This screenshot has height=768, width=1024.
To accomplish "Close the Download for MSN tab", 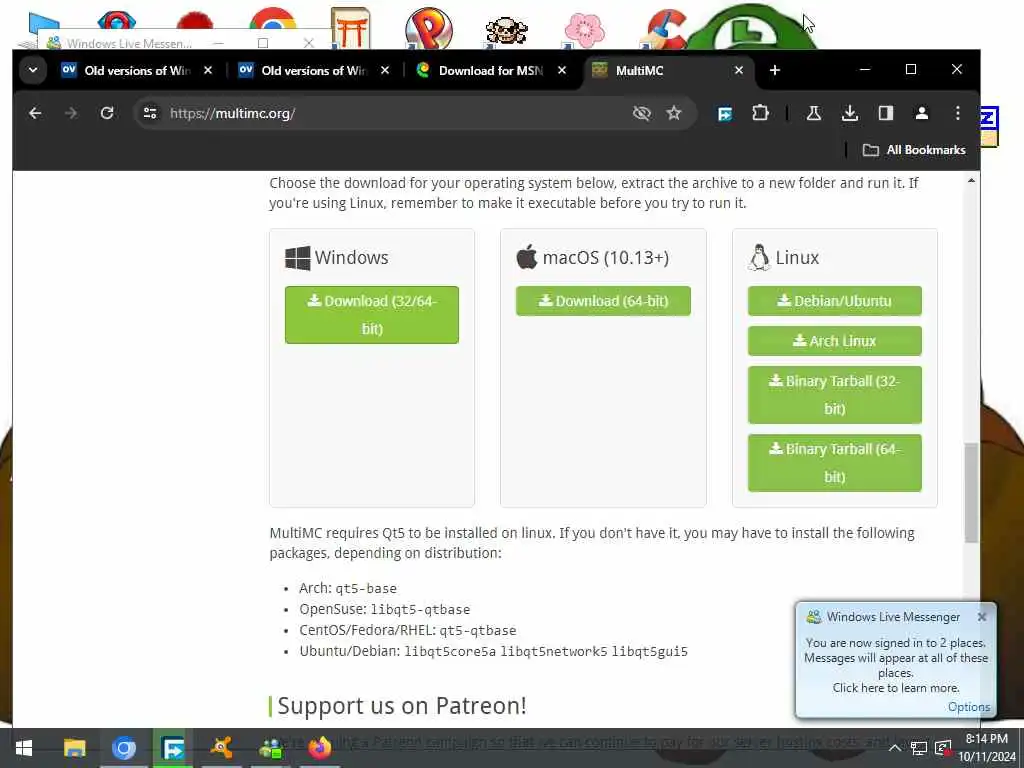I will pyautogui.click(x=562, y=70).
